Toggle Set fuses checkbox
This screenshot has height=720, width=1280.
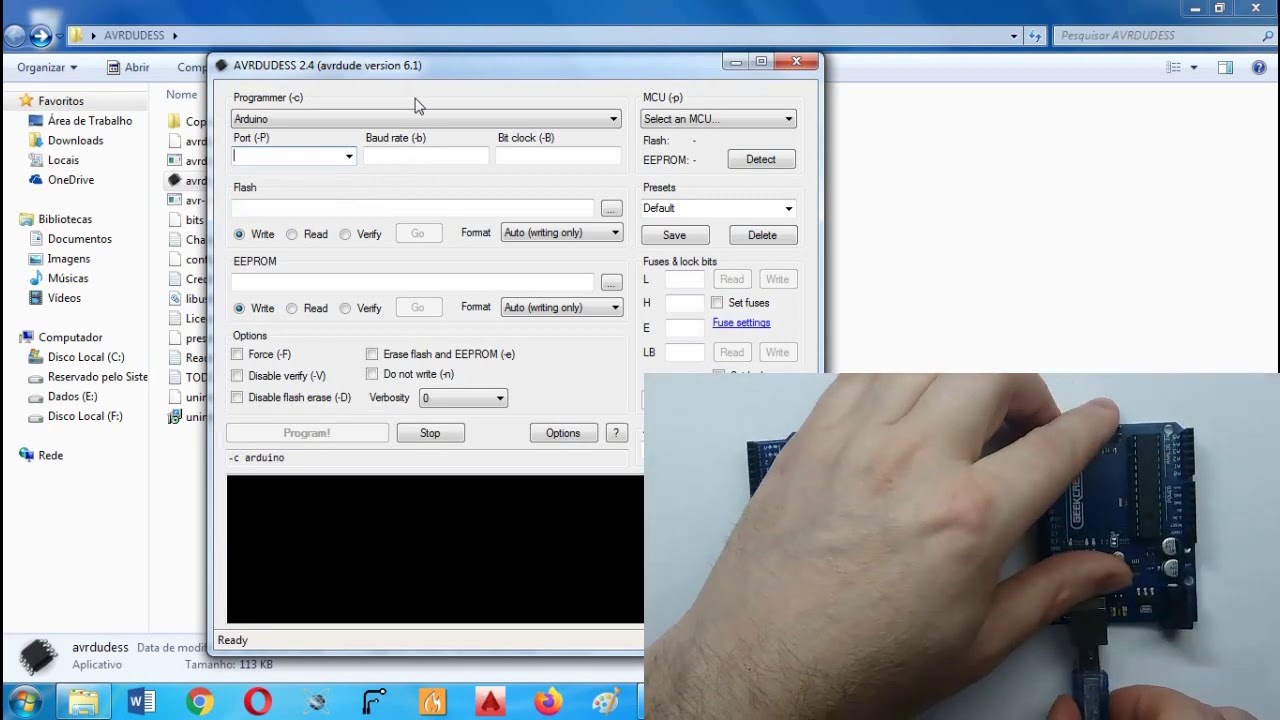[x=717, y=302]
